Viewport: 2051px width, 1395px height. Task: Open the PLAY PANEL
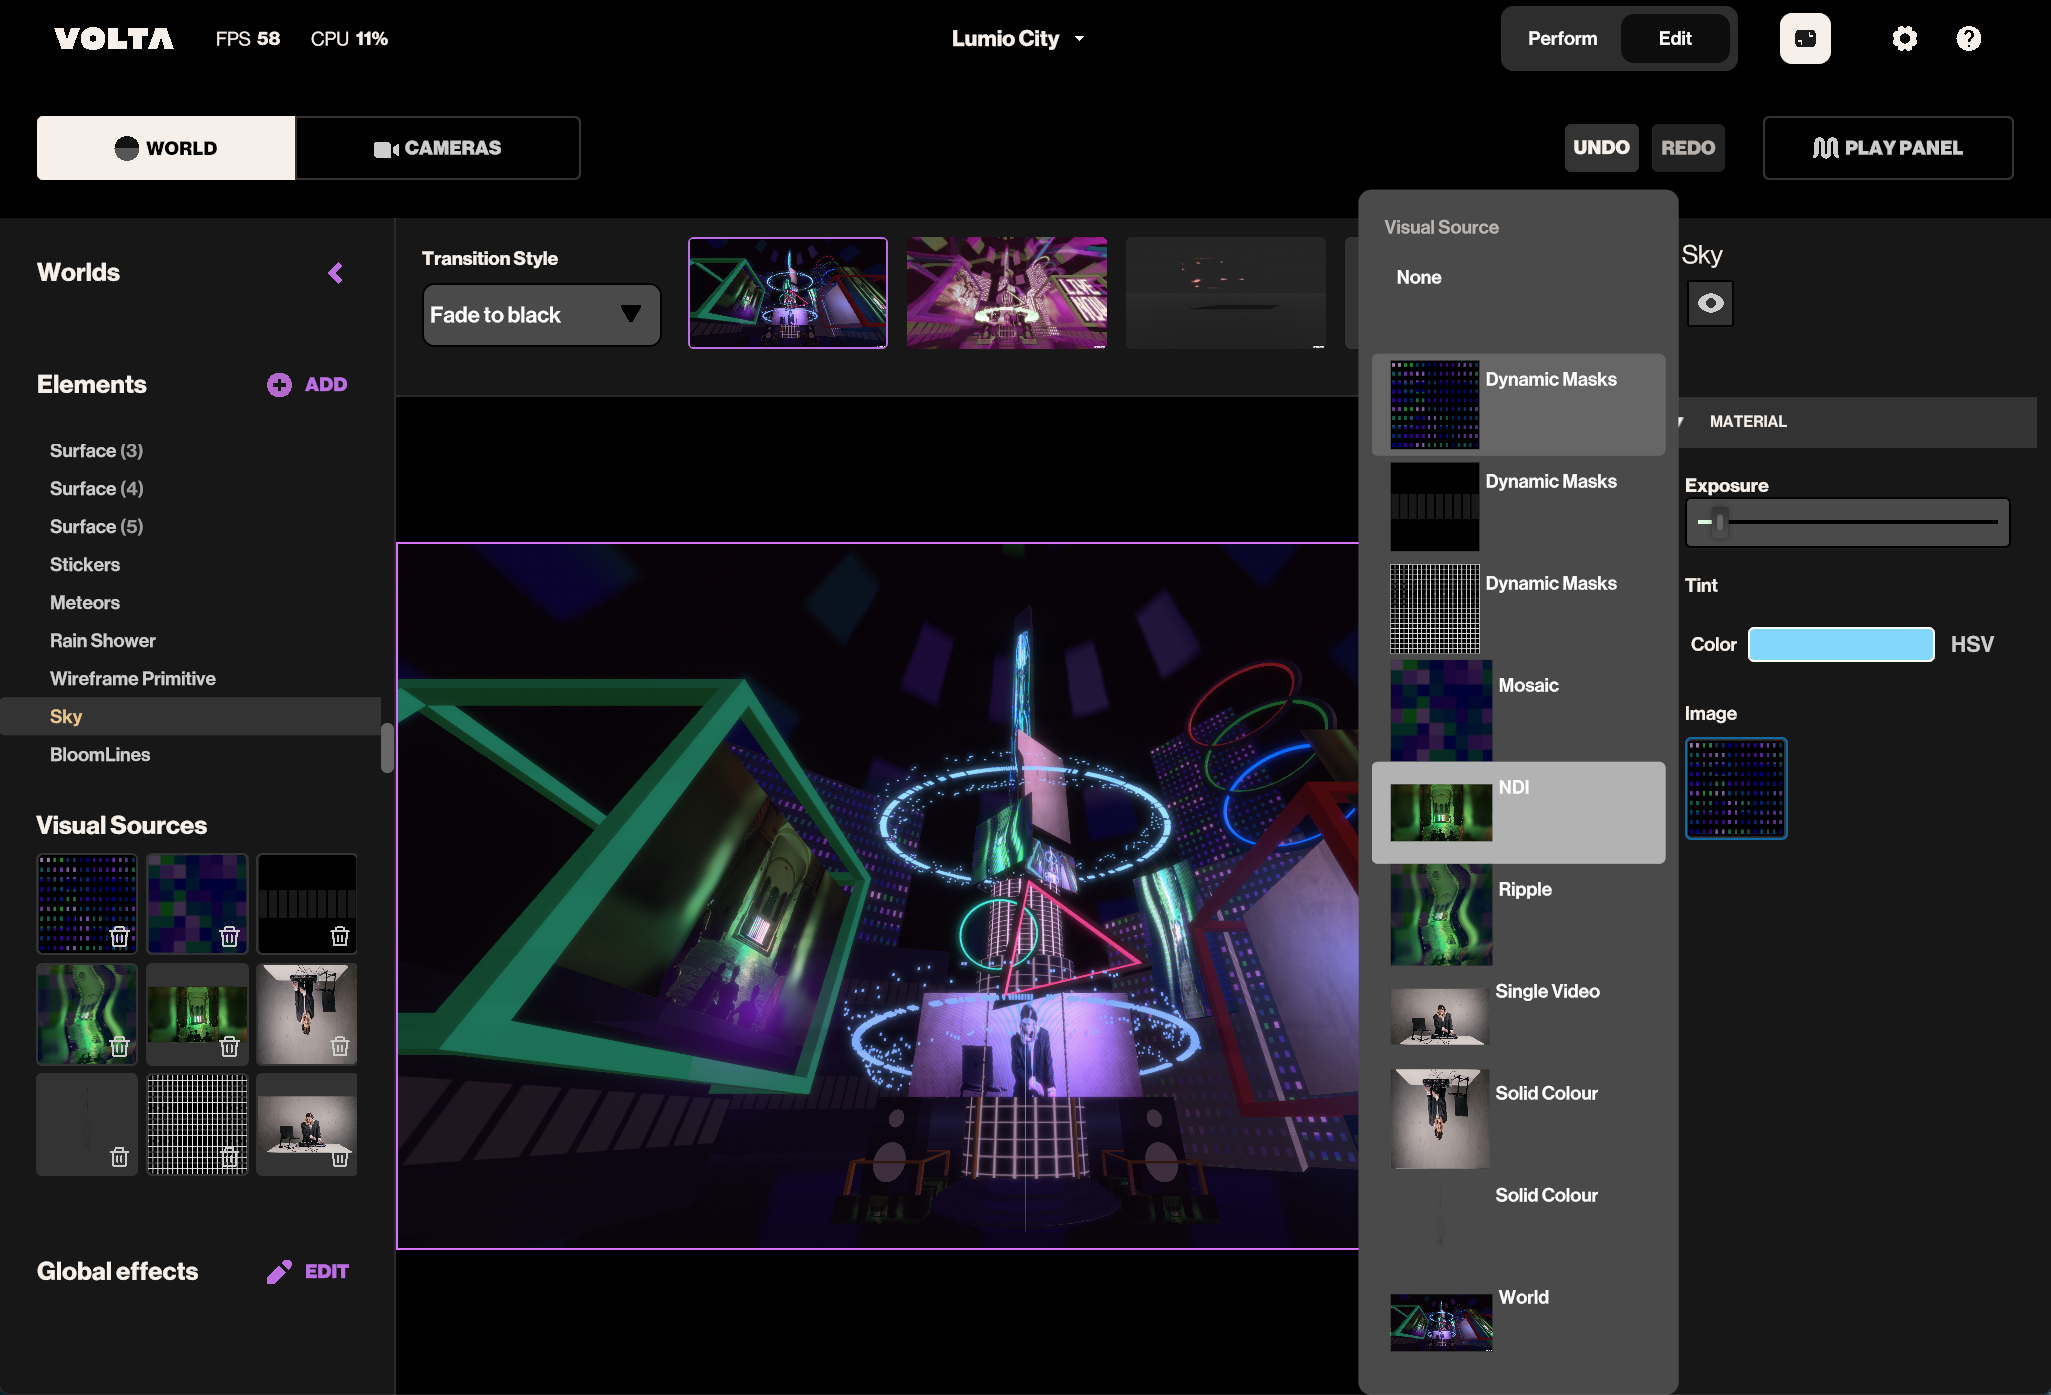pos(1887,148)
